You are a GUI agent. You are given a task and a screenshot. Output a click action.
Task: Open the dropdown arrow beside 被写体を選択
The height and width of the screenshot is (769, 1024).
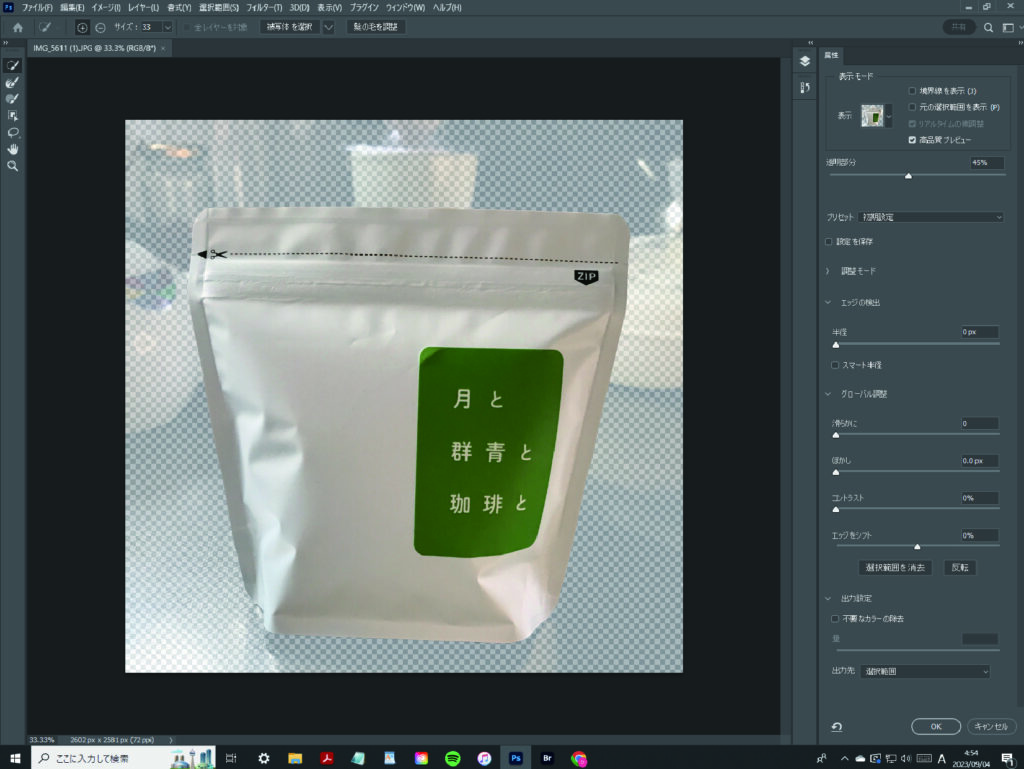coord(328,27)
